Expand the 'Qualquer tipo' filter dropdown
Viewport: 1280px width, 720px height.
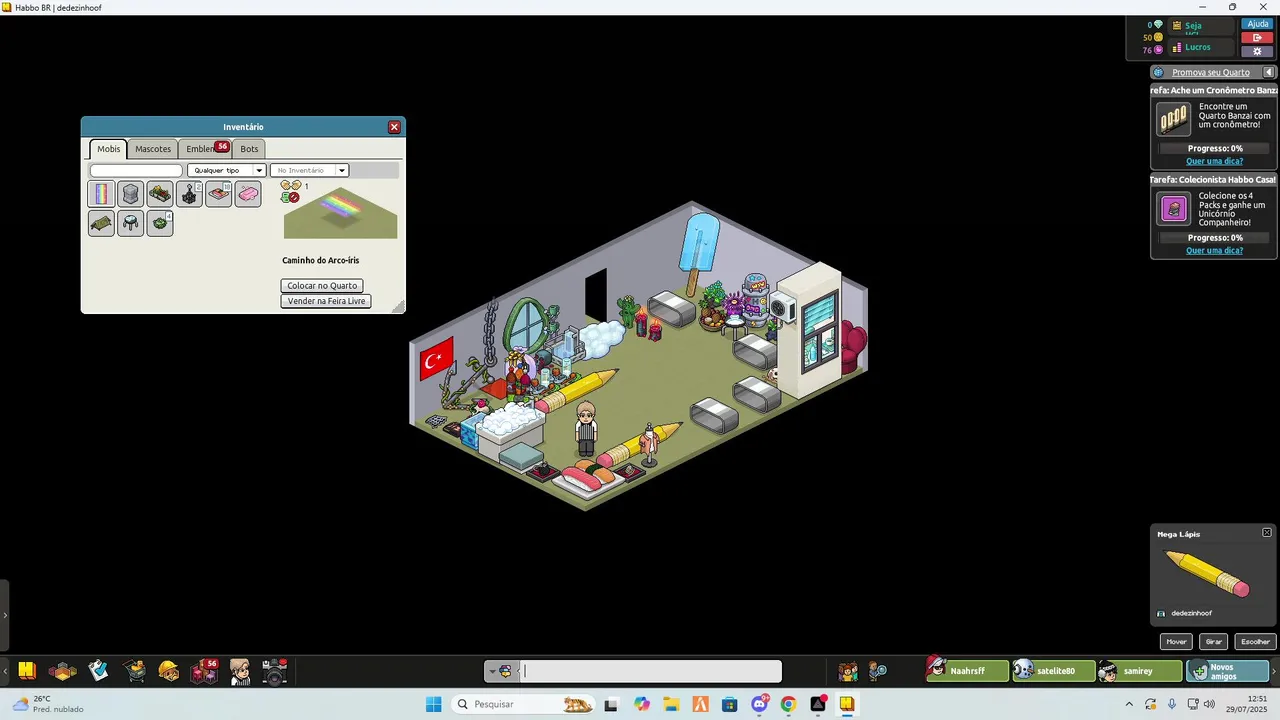pos(226,170)
